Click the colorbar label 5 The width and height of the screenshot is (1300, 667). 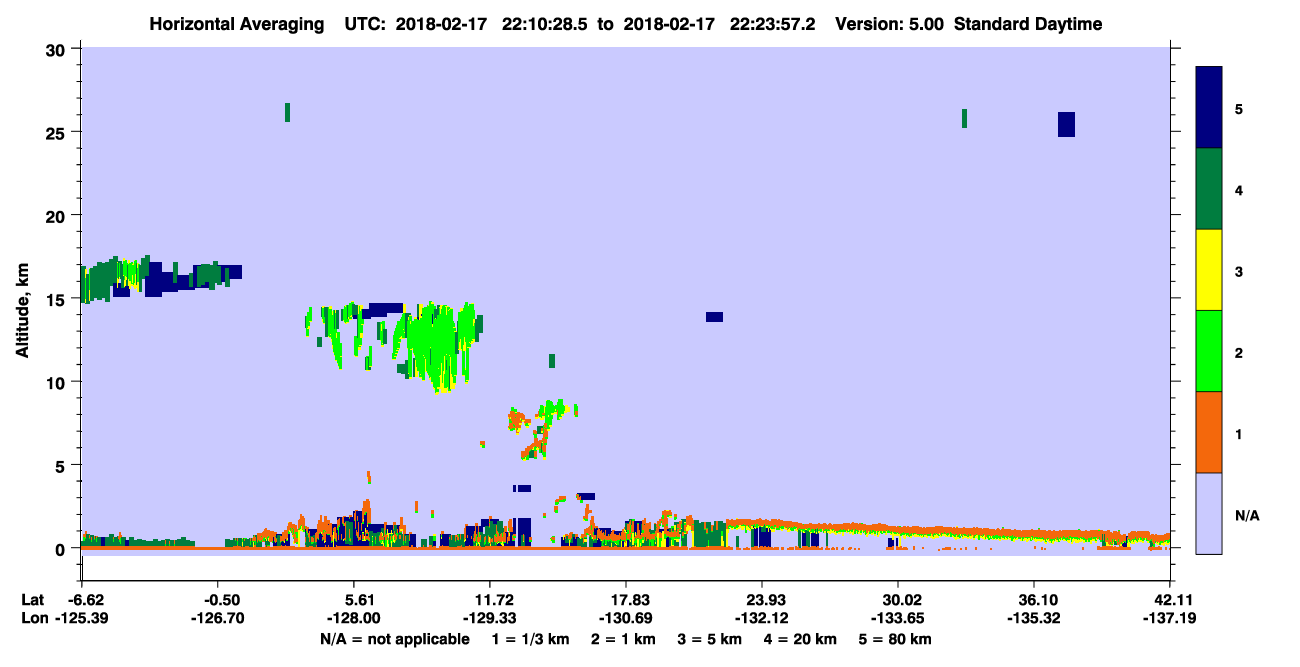point(1239,108)
